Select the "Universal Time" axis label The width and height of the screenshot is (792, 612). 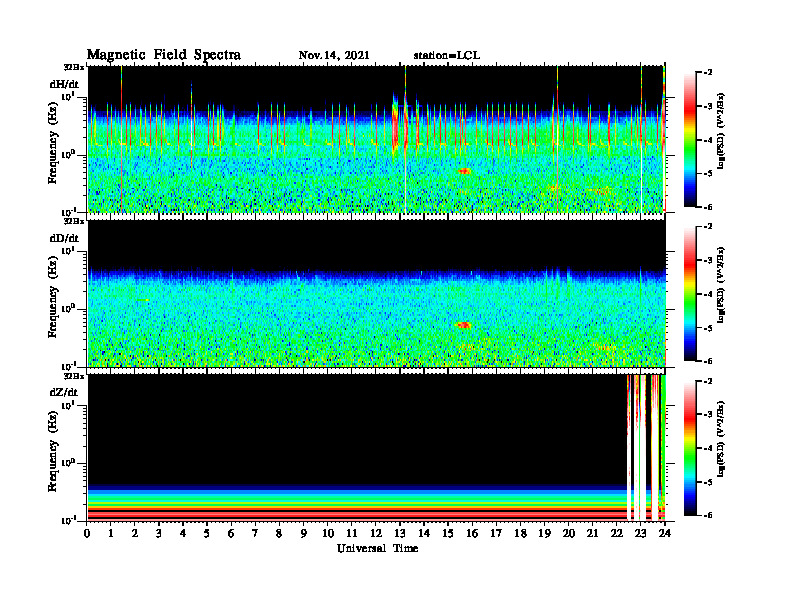click(x=377, y=548)
